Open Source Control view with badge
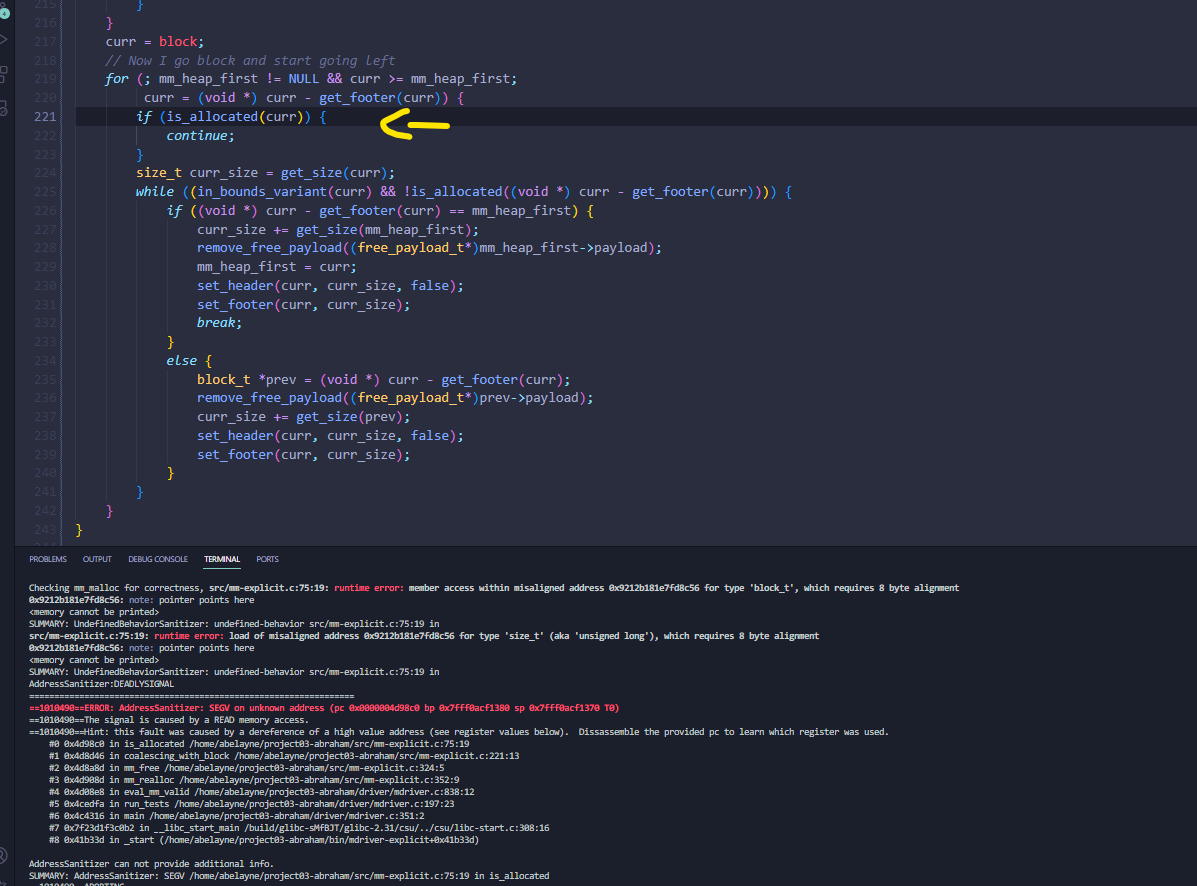Image resolution: width=1197 pixels, height=886 pixels. [3, 12]
